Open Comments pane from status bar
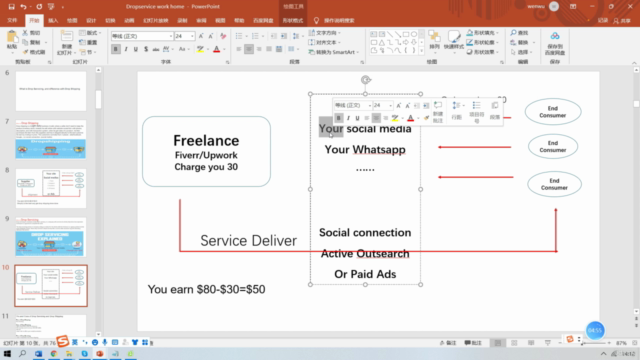 coord(473,343)
